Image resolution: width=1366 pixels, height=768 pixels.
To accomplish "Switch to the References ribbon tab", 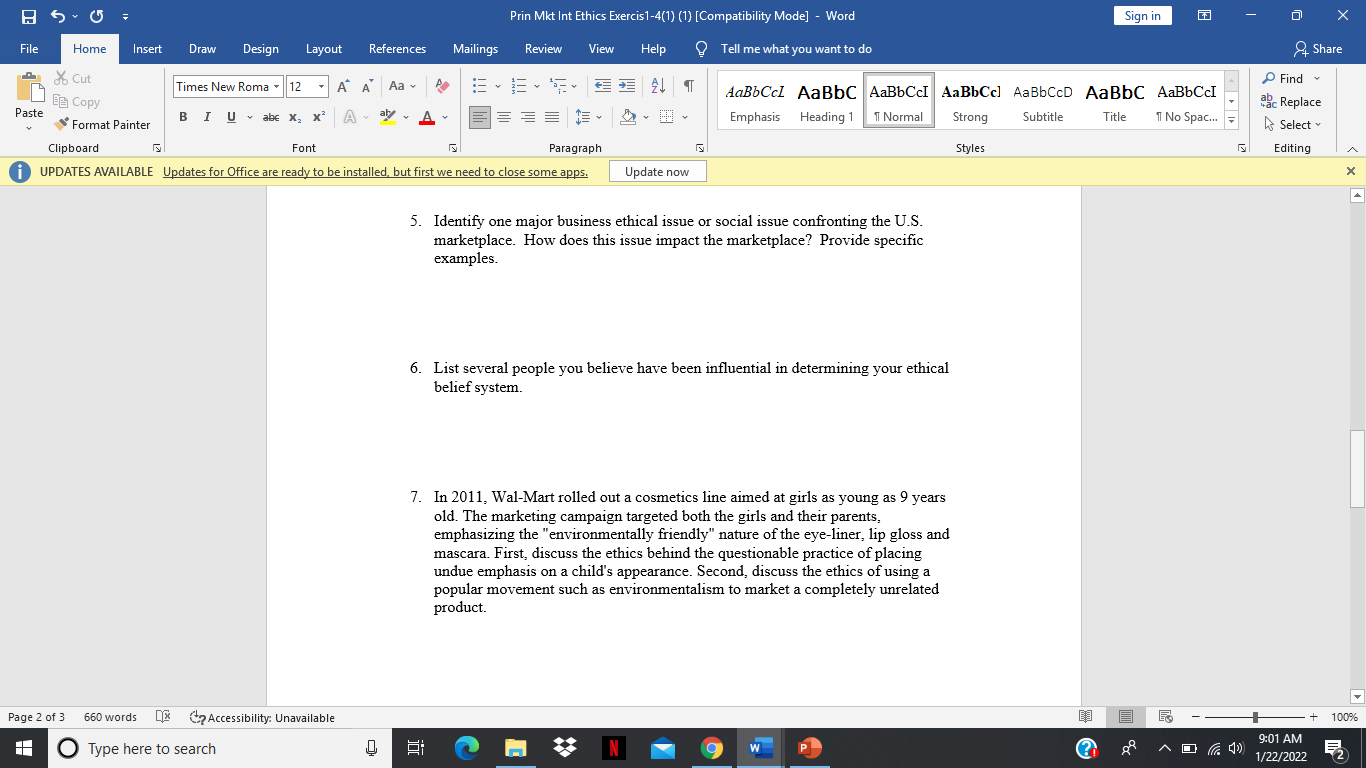I will [x=397, y=48].
